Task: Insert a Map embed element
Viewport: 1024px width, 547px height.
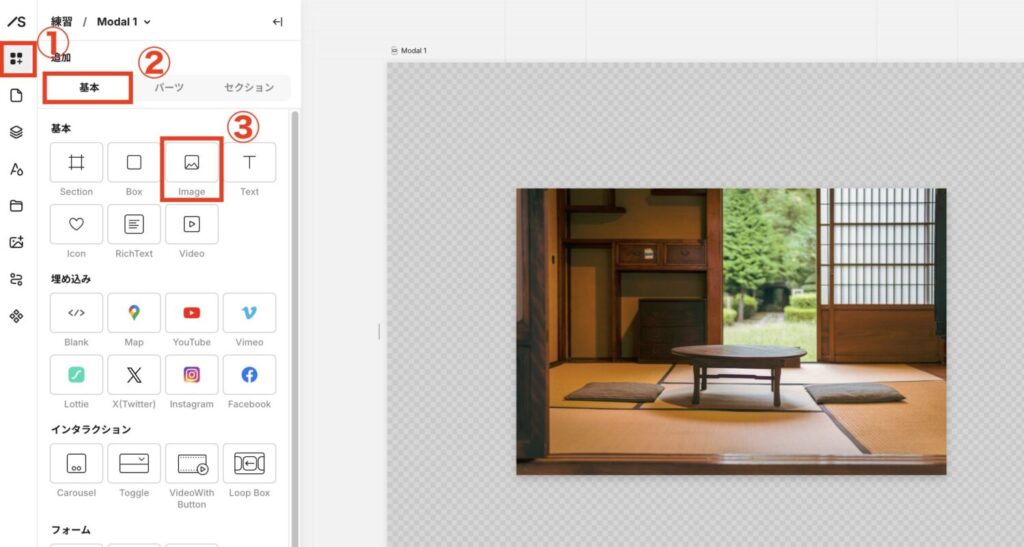Action: click(134, 314)
